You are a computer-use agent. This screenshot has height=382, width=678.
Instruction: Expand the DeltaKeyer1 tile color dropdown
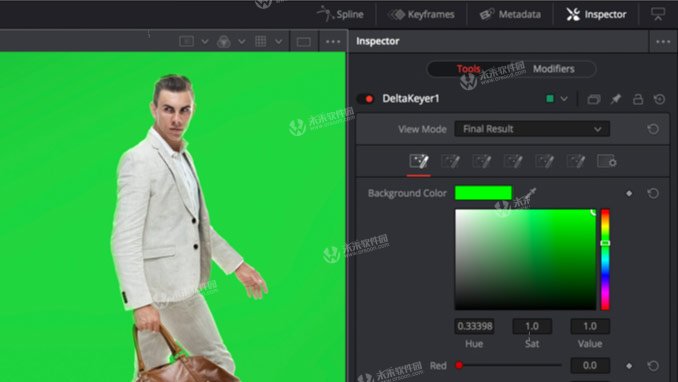pos(564,99)
